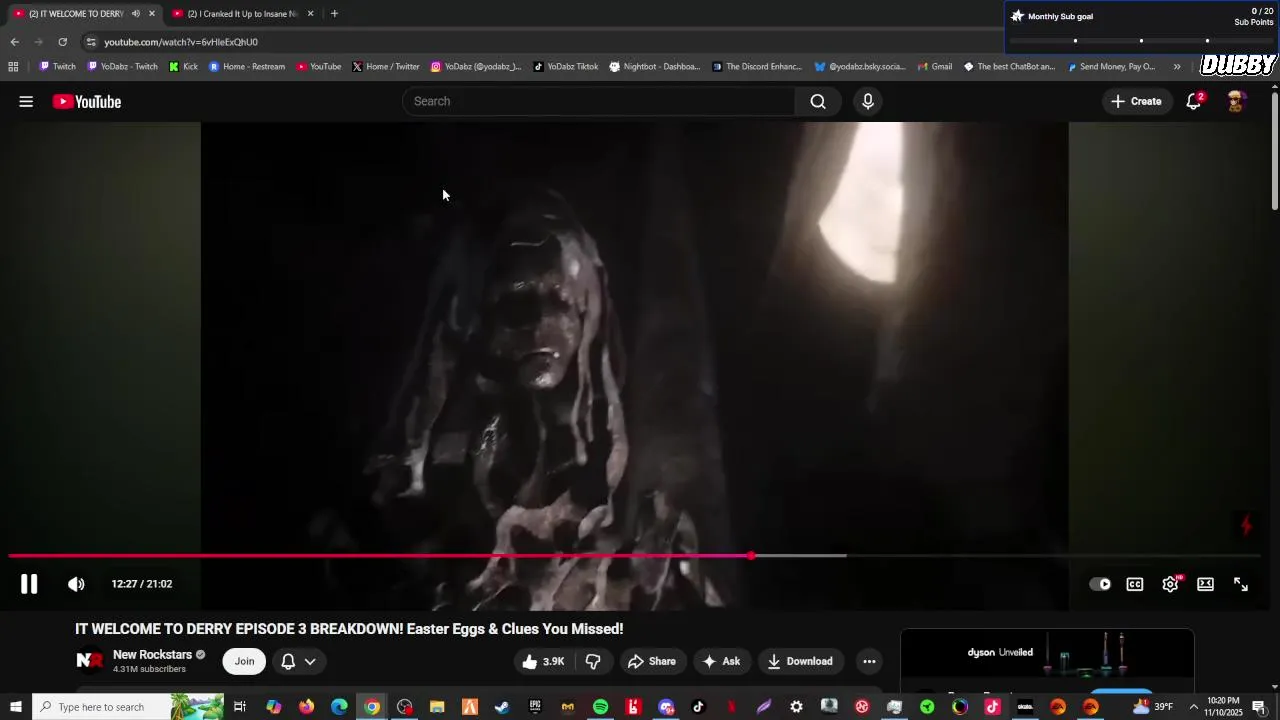Open the player settings gear
Viewport: 1280px width, 720px height.
1171,584
